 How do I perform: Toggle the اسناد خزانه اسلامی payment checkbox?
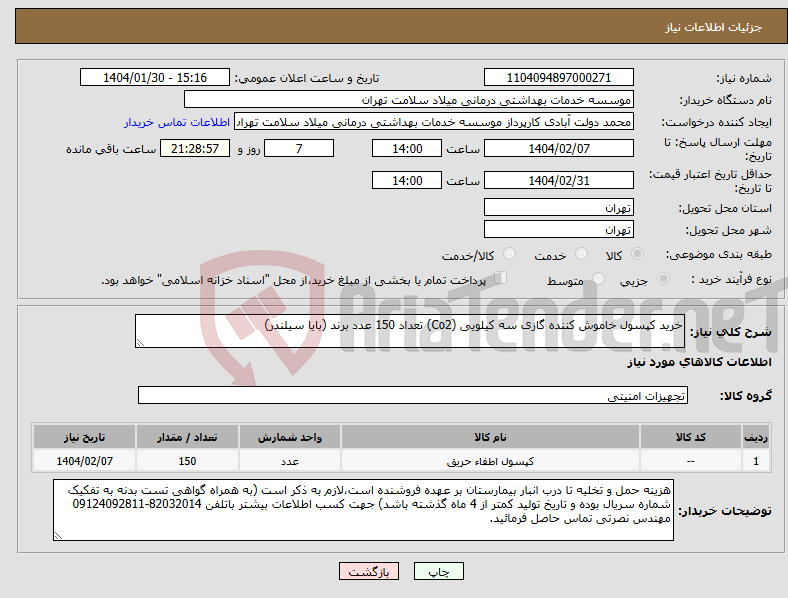coord(500,278)
